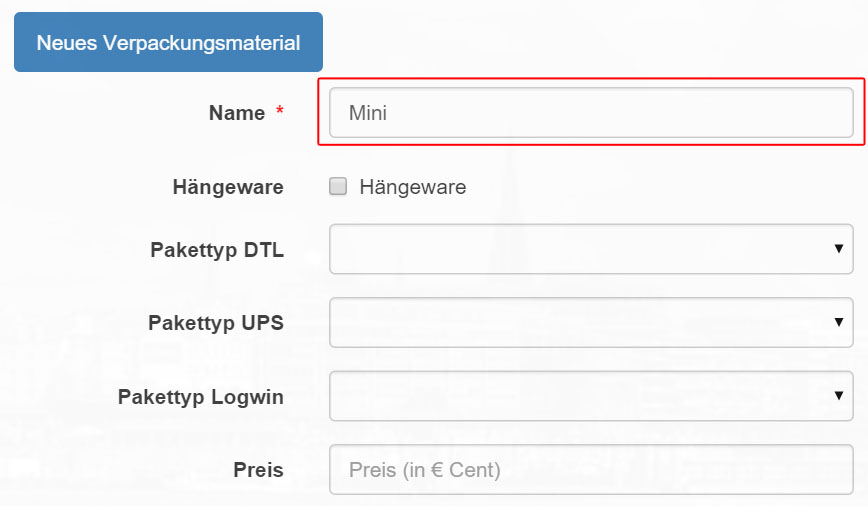Click the Neues Verpackungsmaterial button

tap(168, 42)
